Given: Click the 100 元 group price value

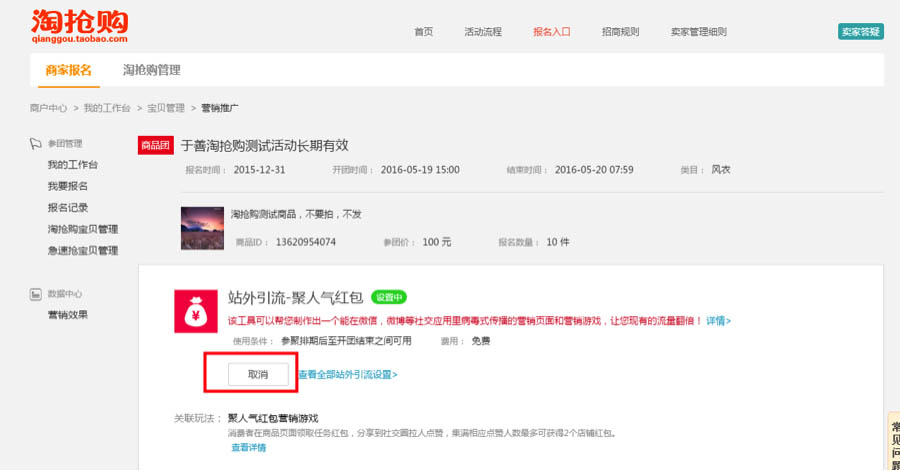Looking at the screenshot, I should coord(437,242).
